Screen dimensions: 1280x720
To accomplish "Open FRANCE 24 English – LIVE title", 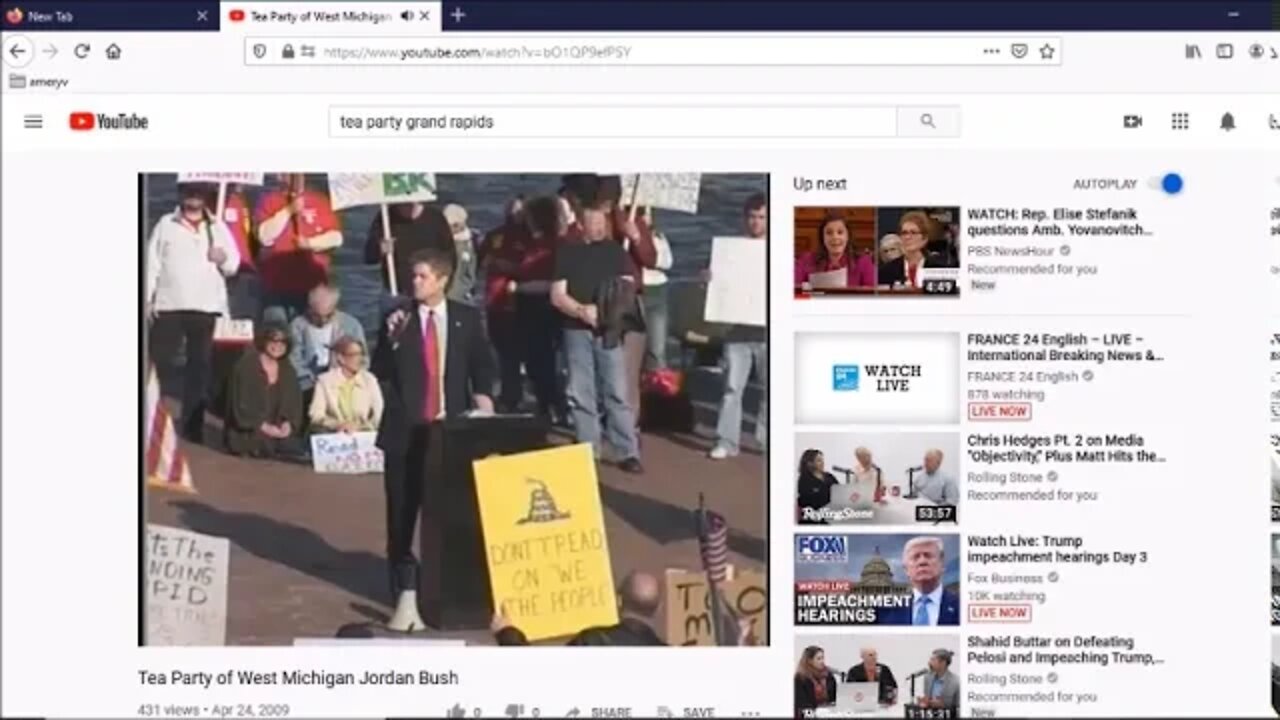I will (1065, 348).
